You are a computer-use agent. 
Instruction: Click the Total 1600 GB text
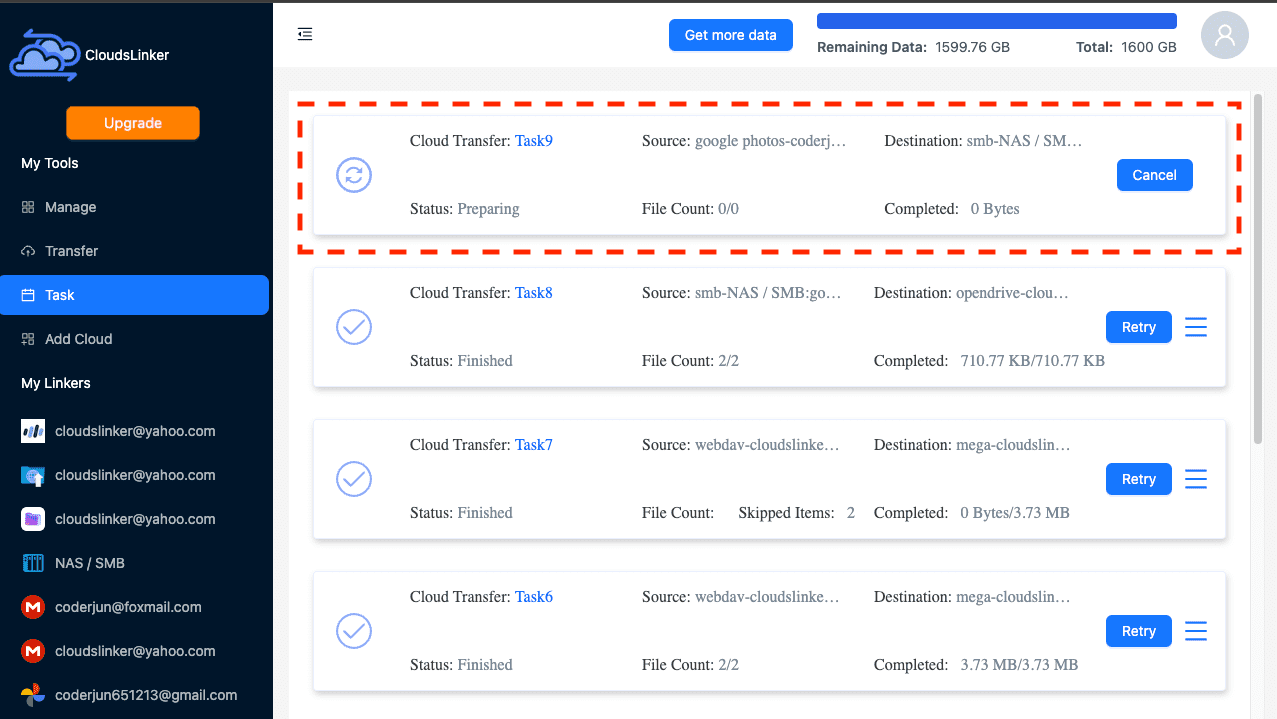click(x=1126, y=47)
